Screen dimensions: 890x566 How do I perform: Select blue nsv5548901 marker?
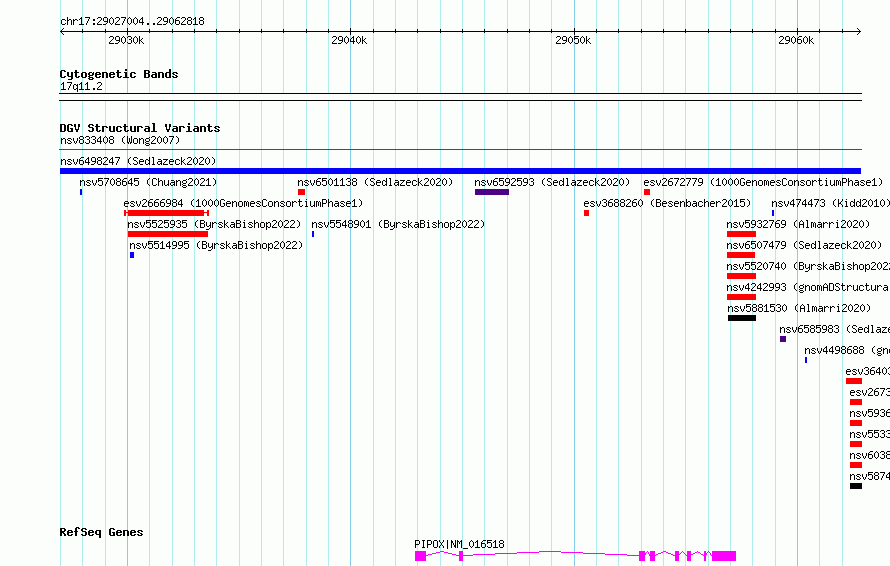click(313, 234)
